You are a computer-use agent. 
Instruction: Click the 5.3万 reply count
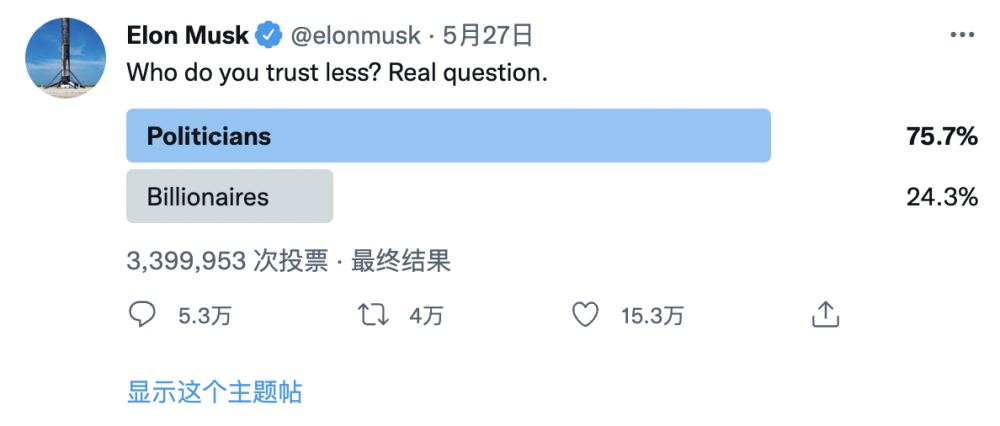click(x=205, y=316)
